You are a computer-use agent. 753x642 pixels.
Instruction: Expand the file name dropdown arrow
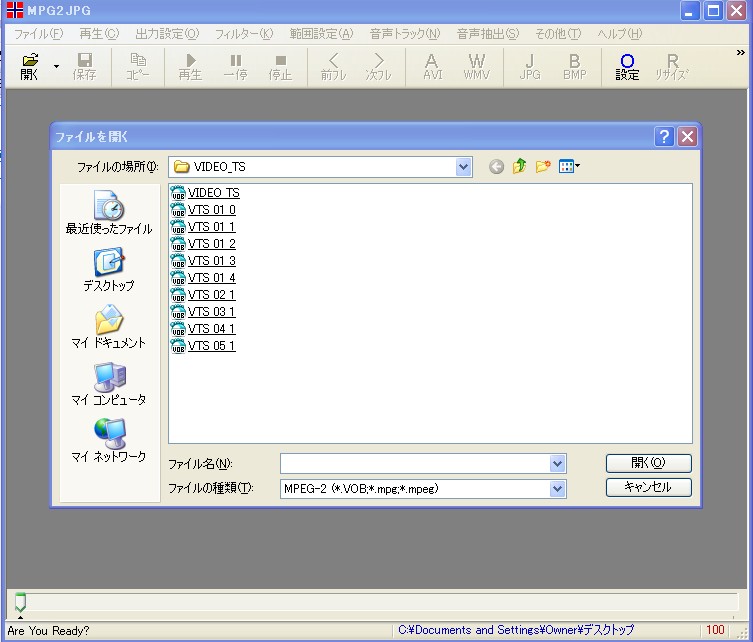point(558,464)
